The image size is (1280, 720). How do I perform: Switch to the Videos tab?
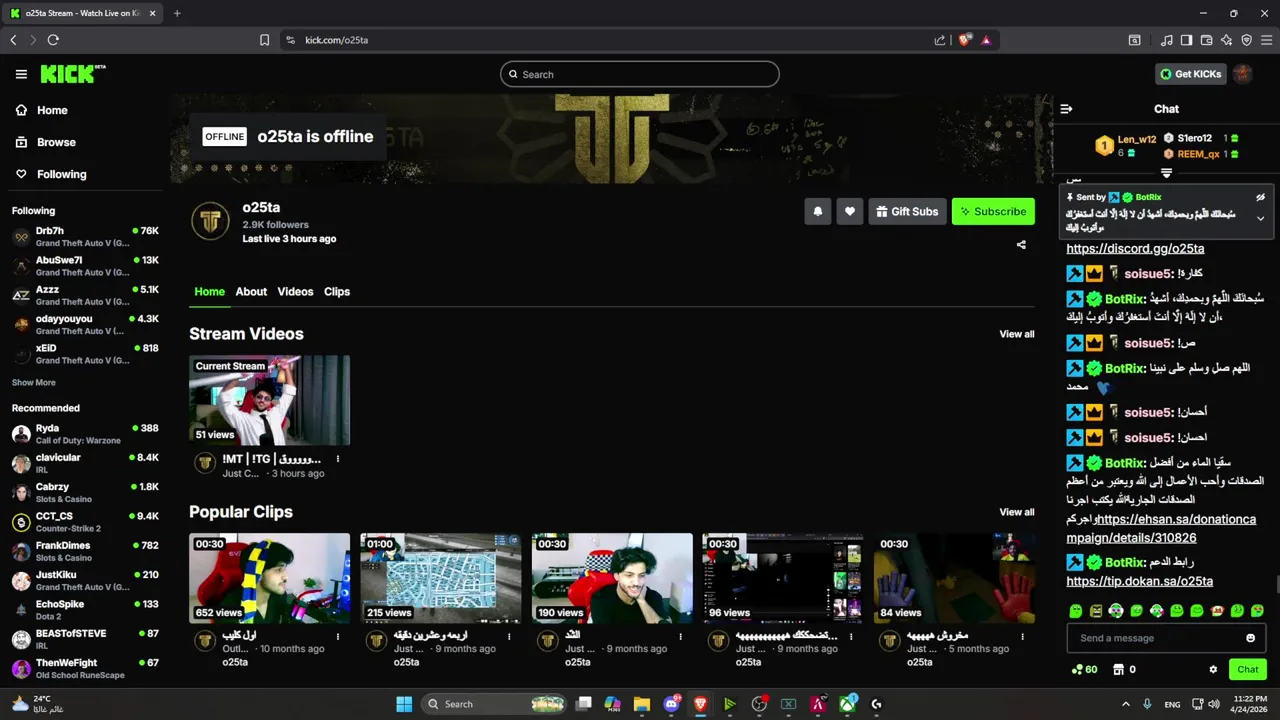(x=295, y=292)
